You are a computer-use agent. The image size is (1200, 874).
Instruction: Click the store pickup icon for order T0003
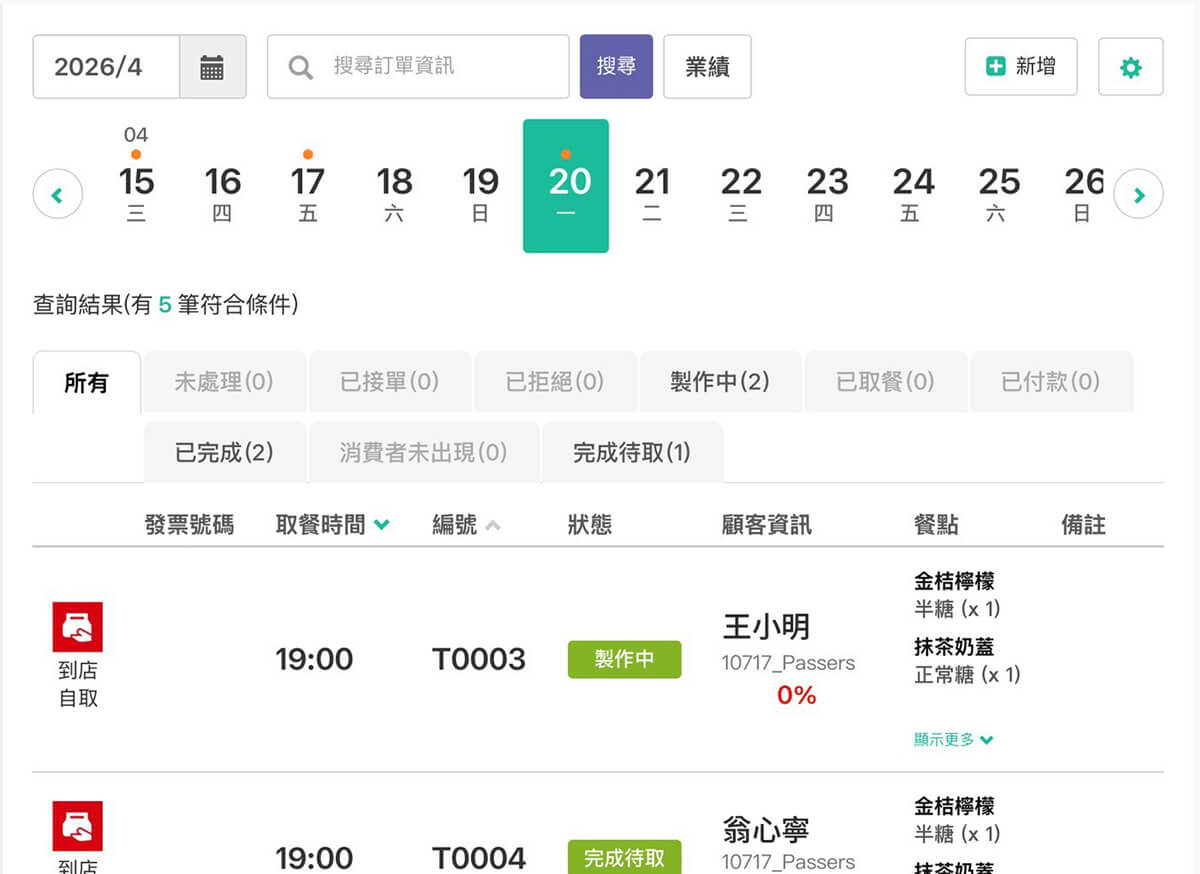click(78, 627)
